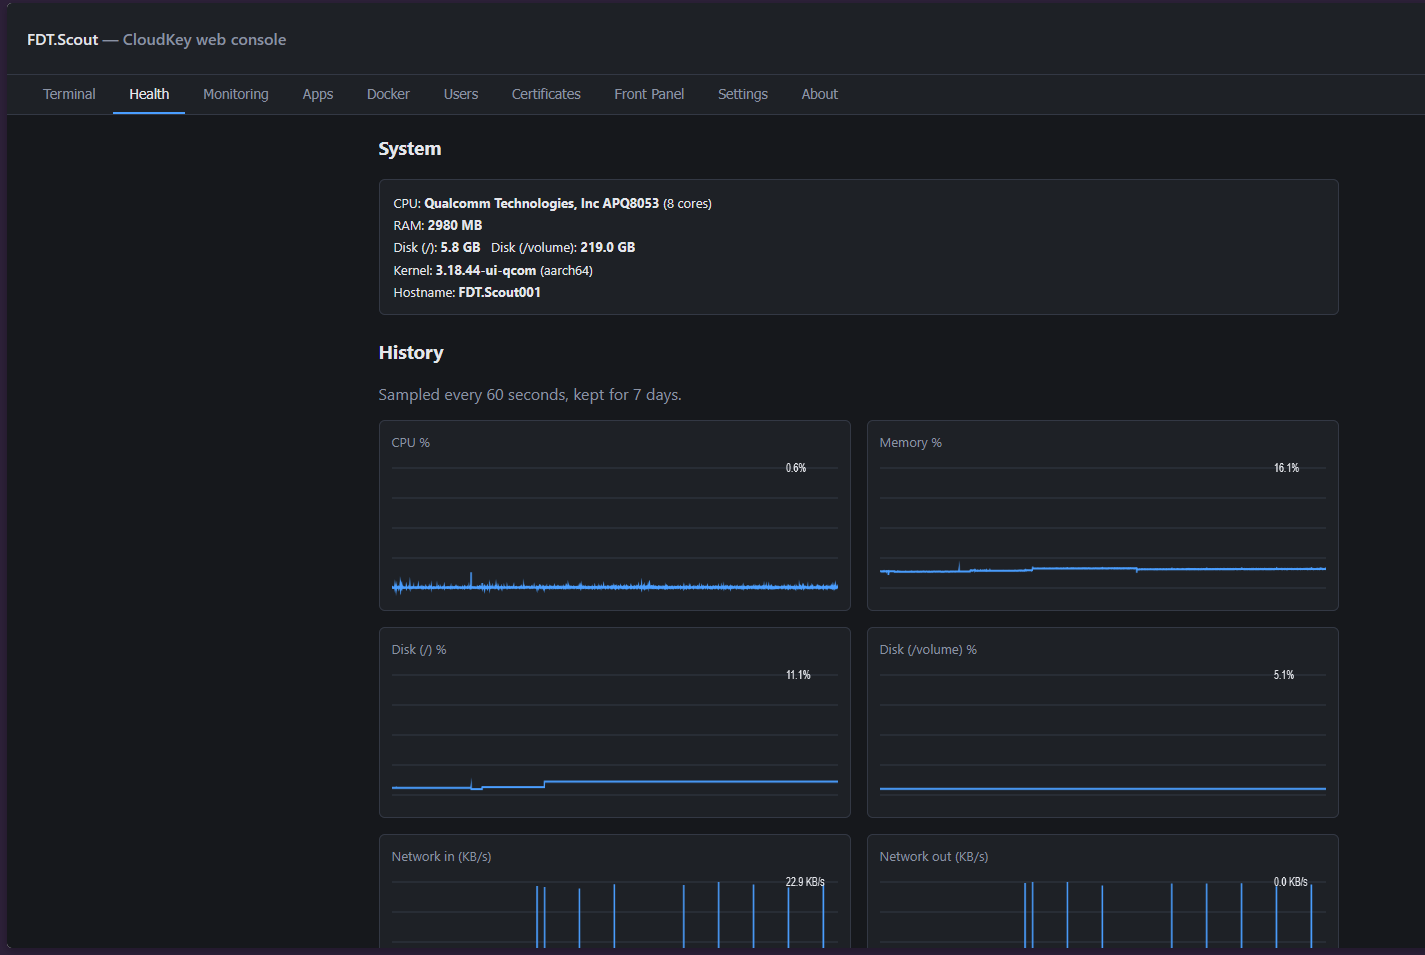Image resolution: width=1425 pixels, height=955 pixels.
Task: Click the 0.0 KB/s network out value
Action: [1291, 882]
